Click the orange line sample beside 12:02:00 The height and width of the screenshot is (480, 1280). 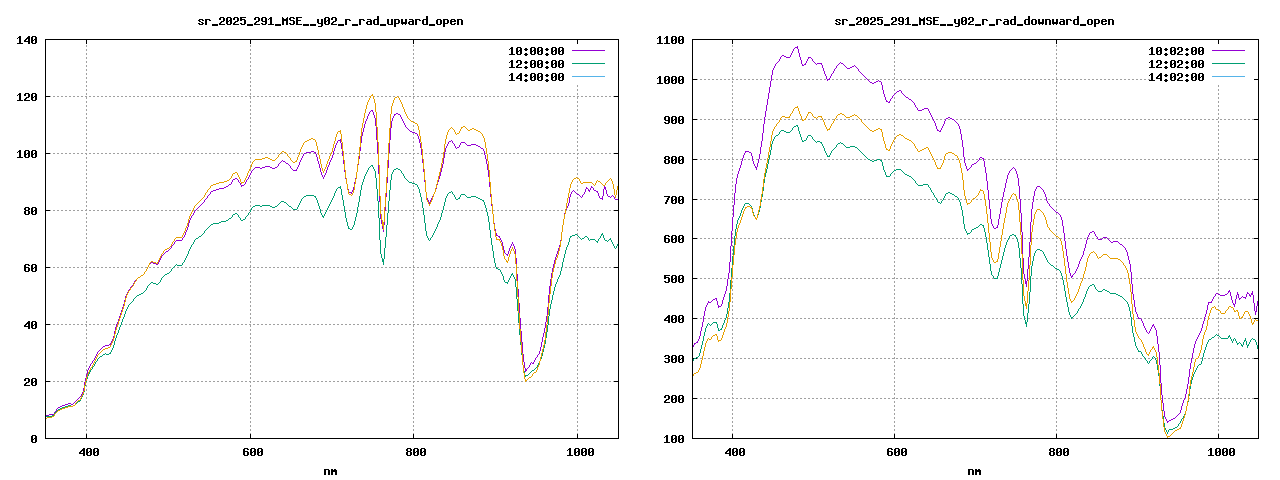(x=1229, y=64)
